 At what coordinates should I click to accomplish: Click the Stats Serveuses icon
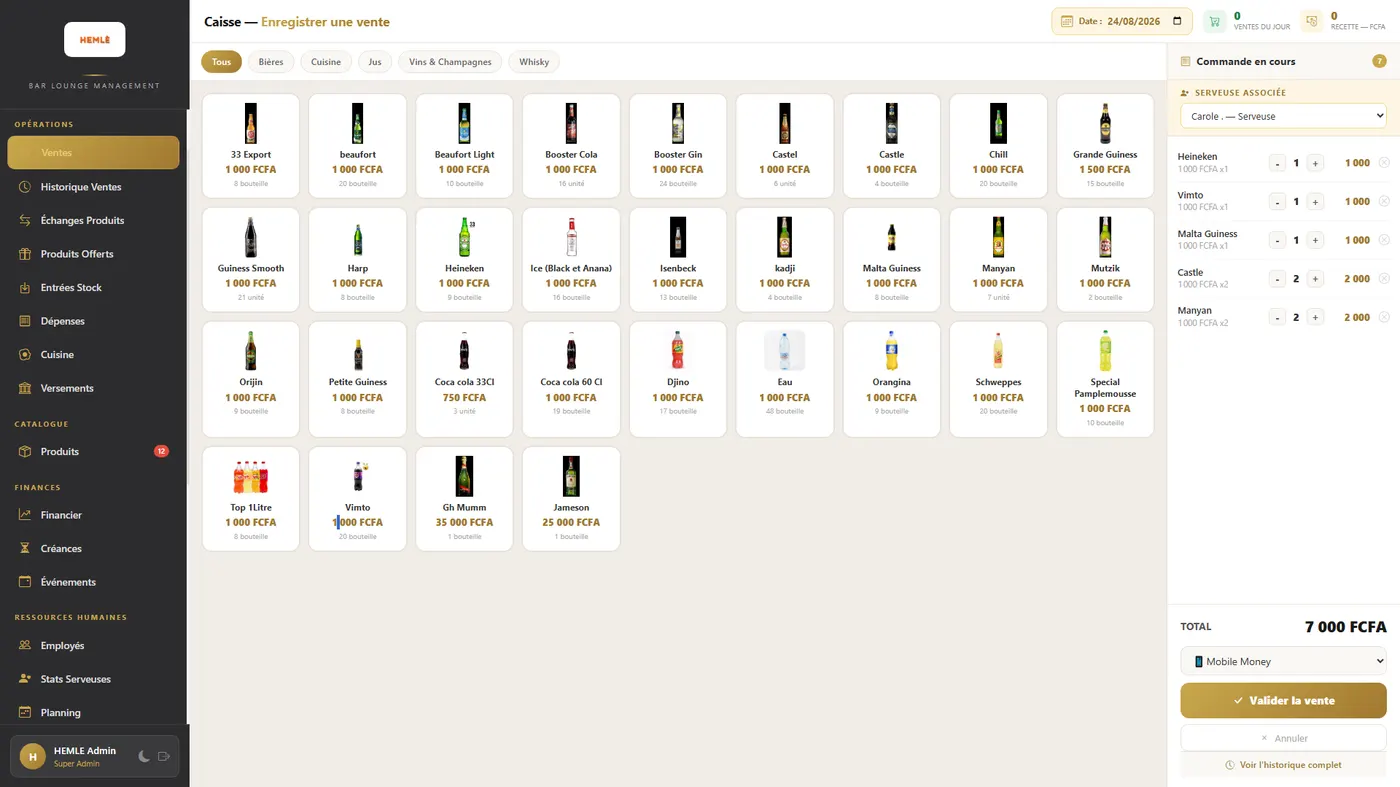pyautogui.click(x=25, y=679)
